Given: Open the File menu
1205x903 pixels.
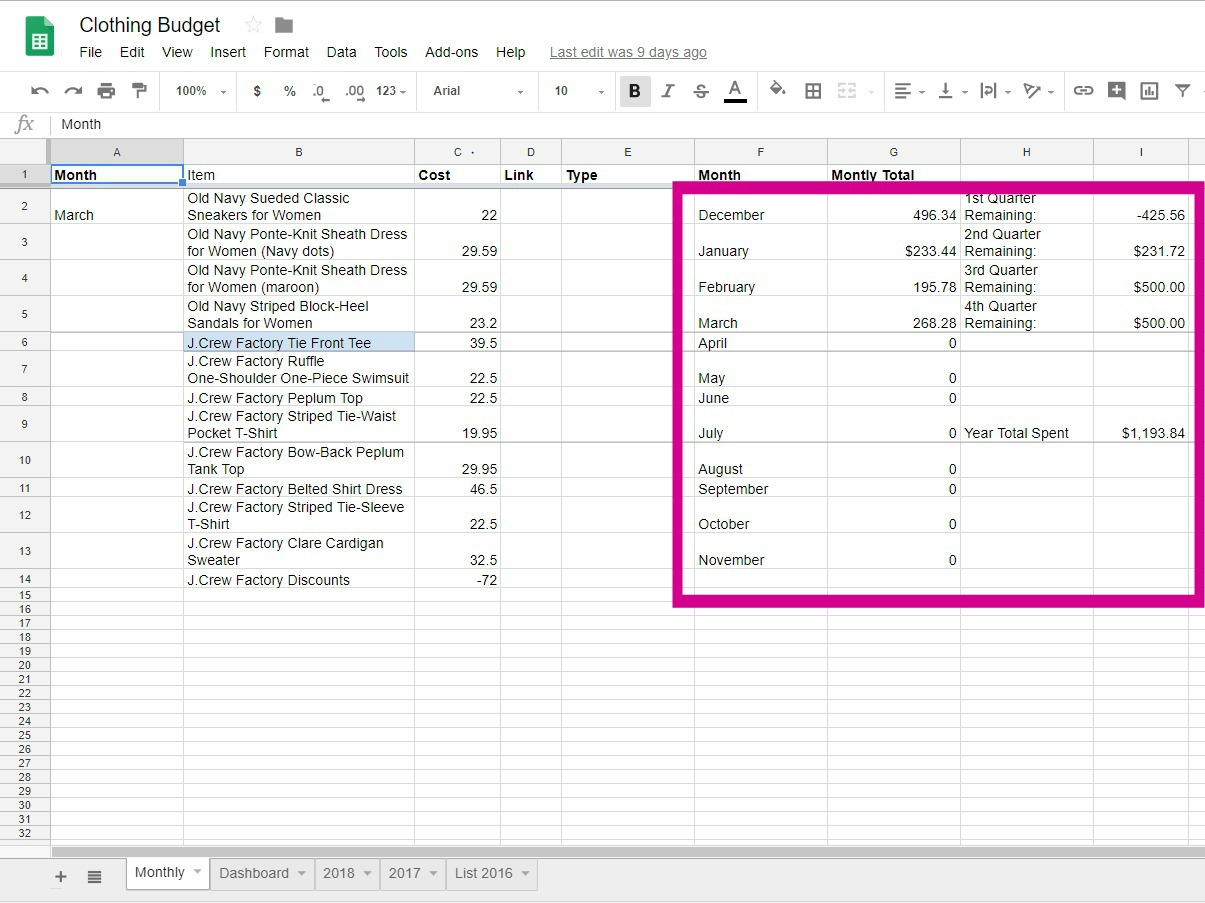Looking at the screenshot, I should (90, 52).
